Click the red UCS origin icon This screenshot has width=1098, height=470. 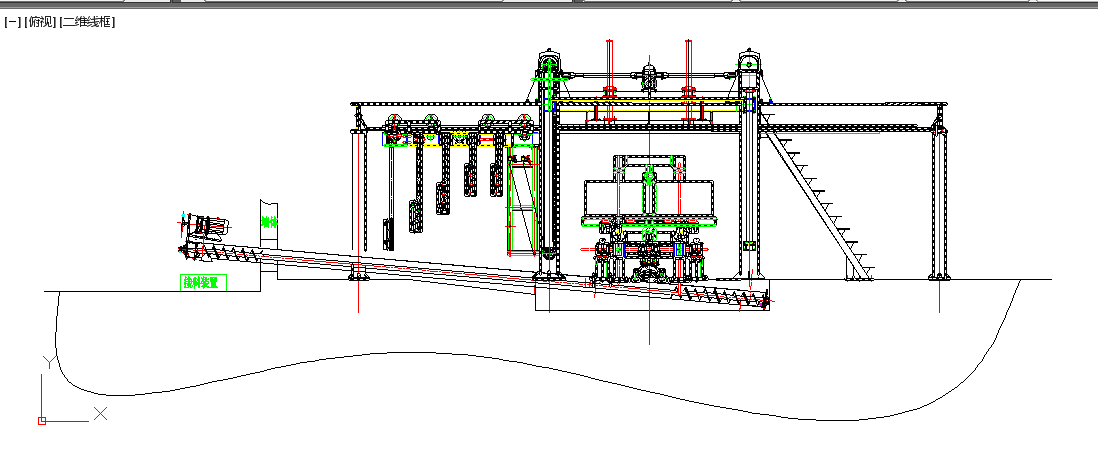coord(42,420)
